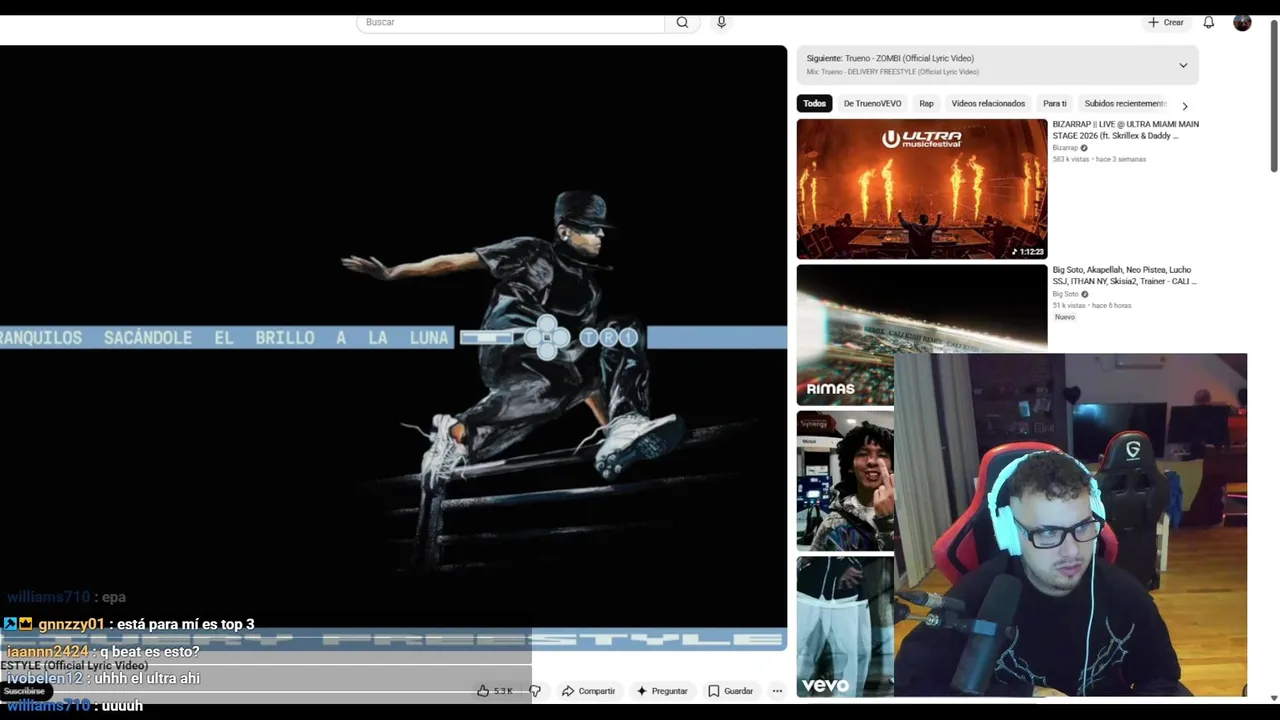Open the account avatar menu
This screenshot has width=1280, height=720.
[x=1242, y=22]
